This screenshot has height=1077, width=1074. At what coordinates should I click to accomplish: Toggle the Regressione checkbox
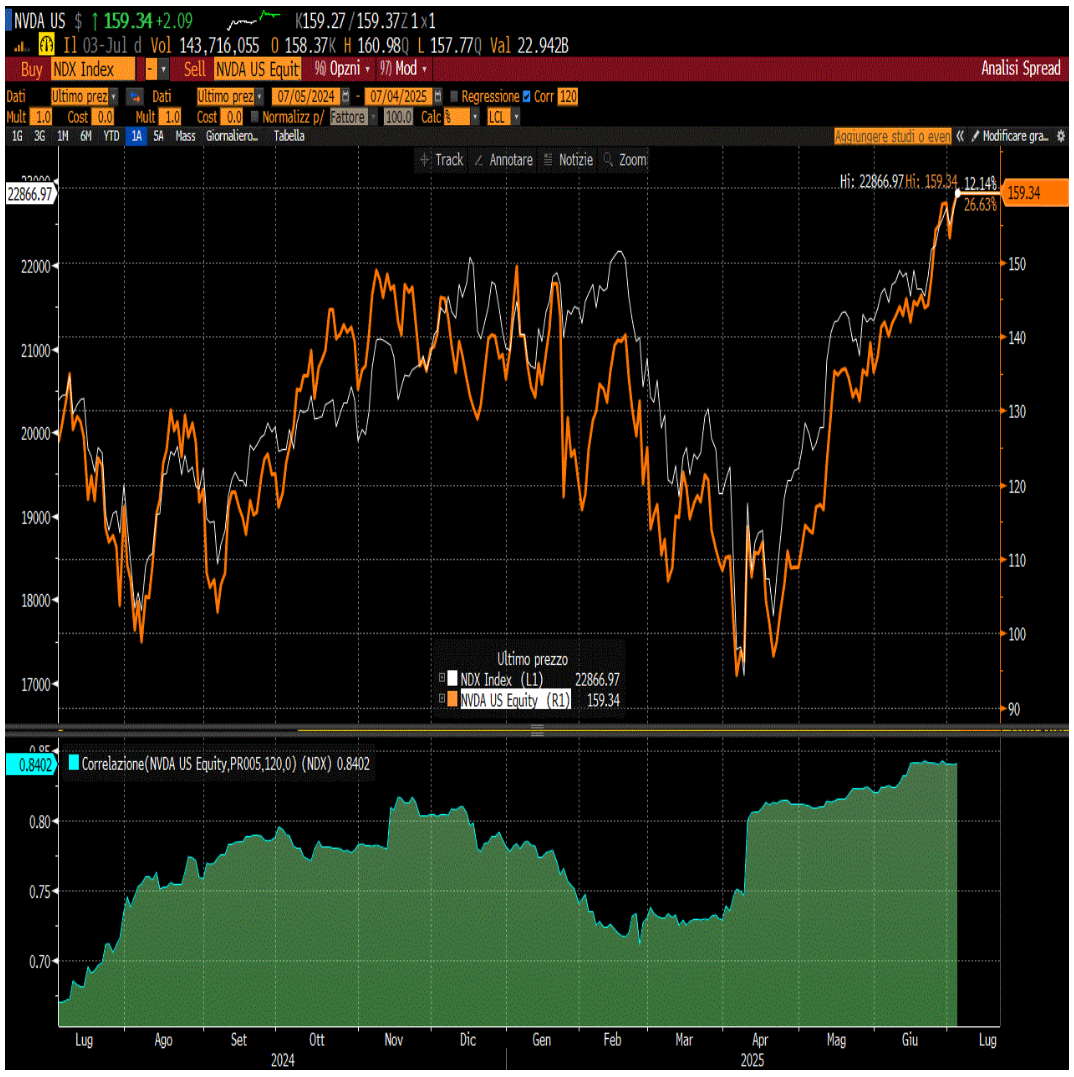(x=454, y=96)
